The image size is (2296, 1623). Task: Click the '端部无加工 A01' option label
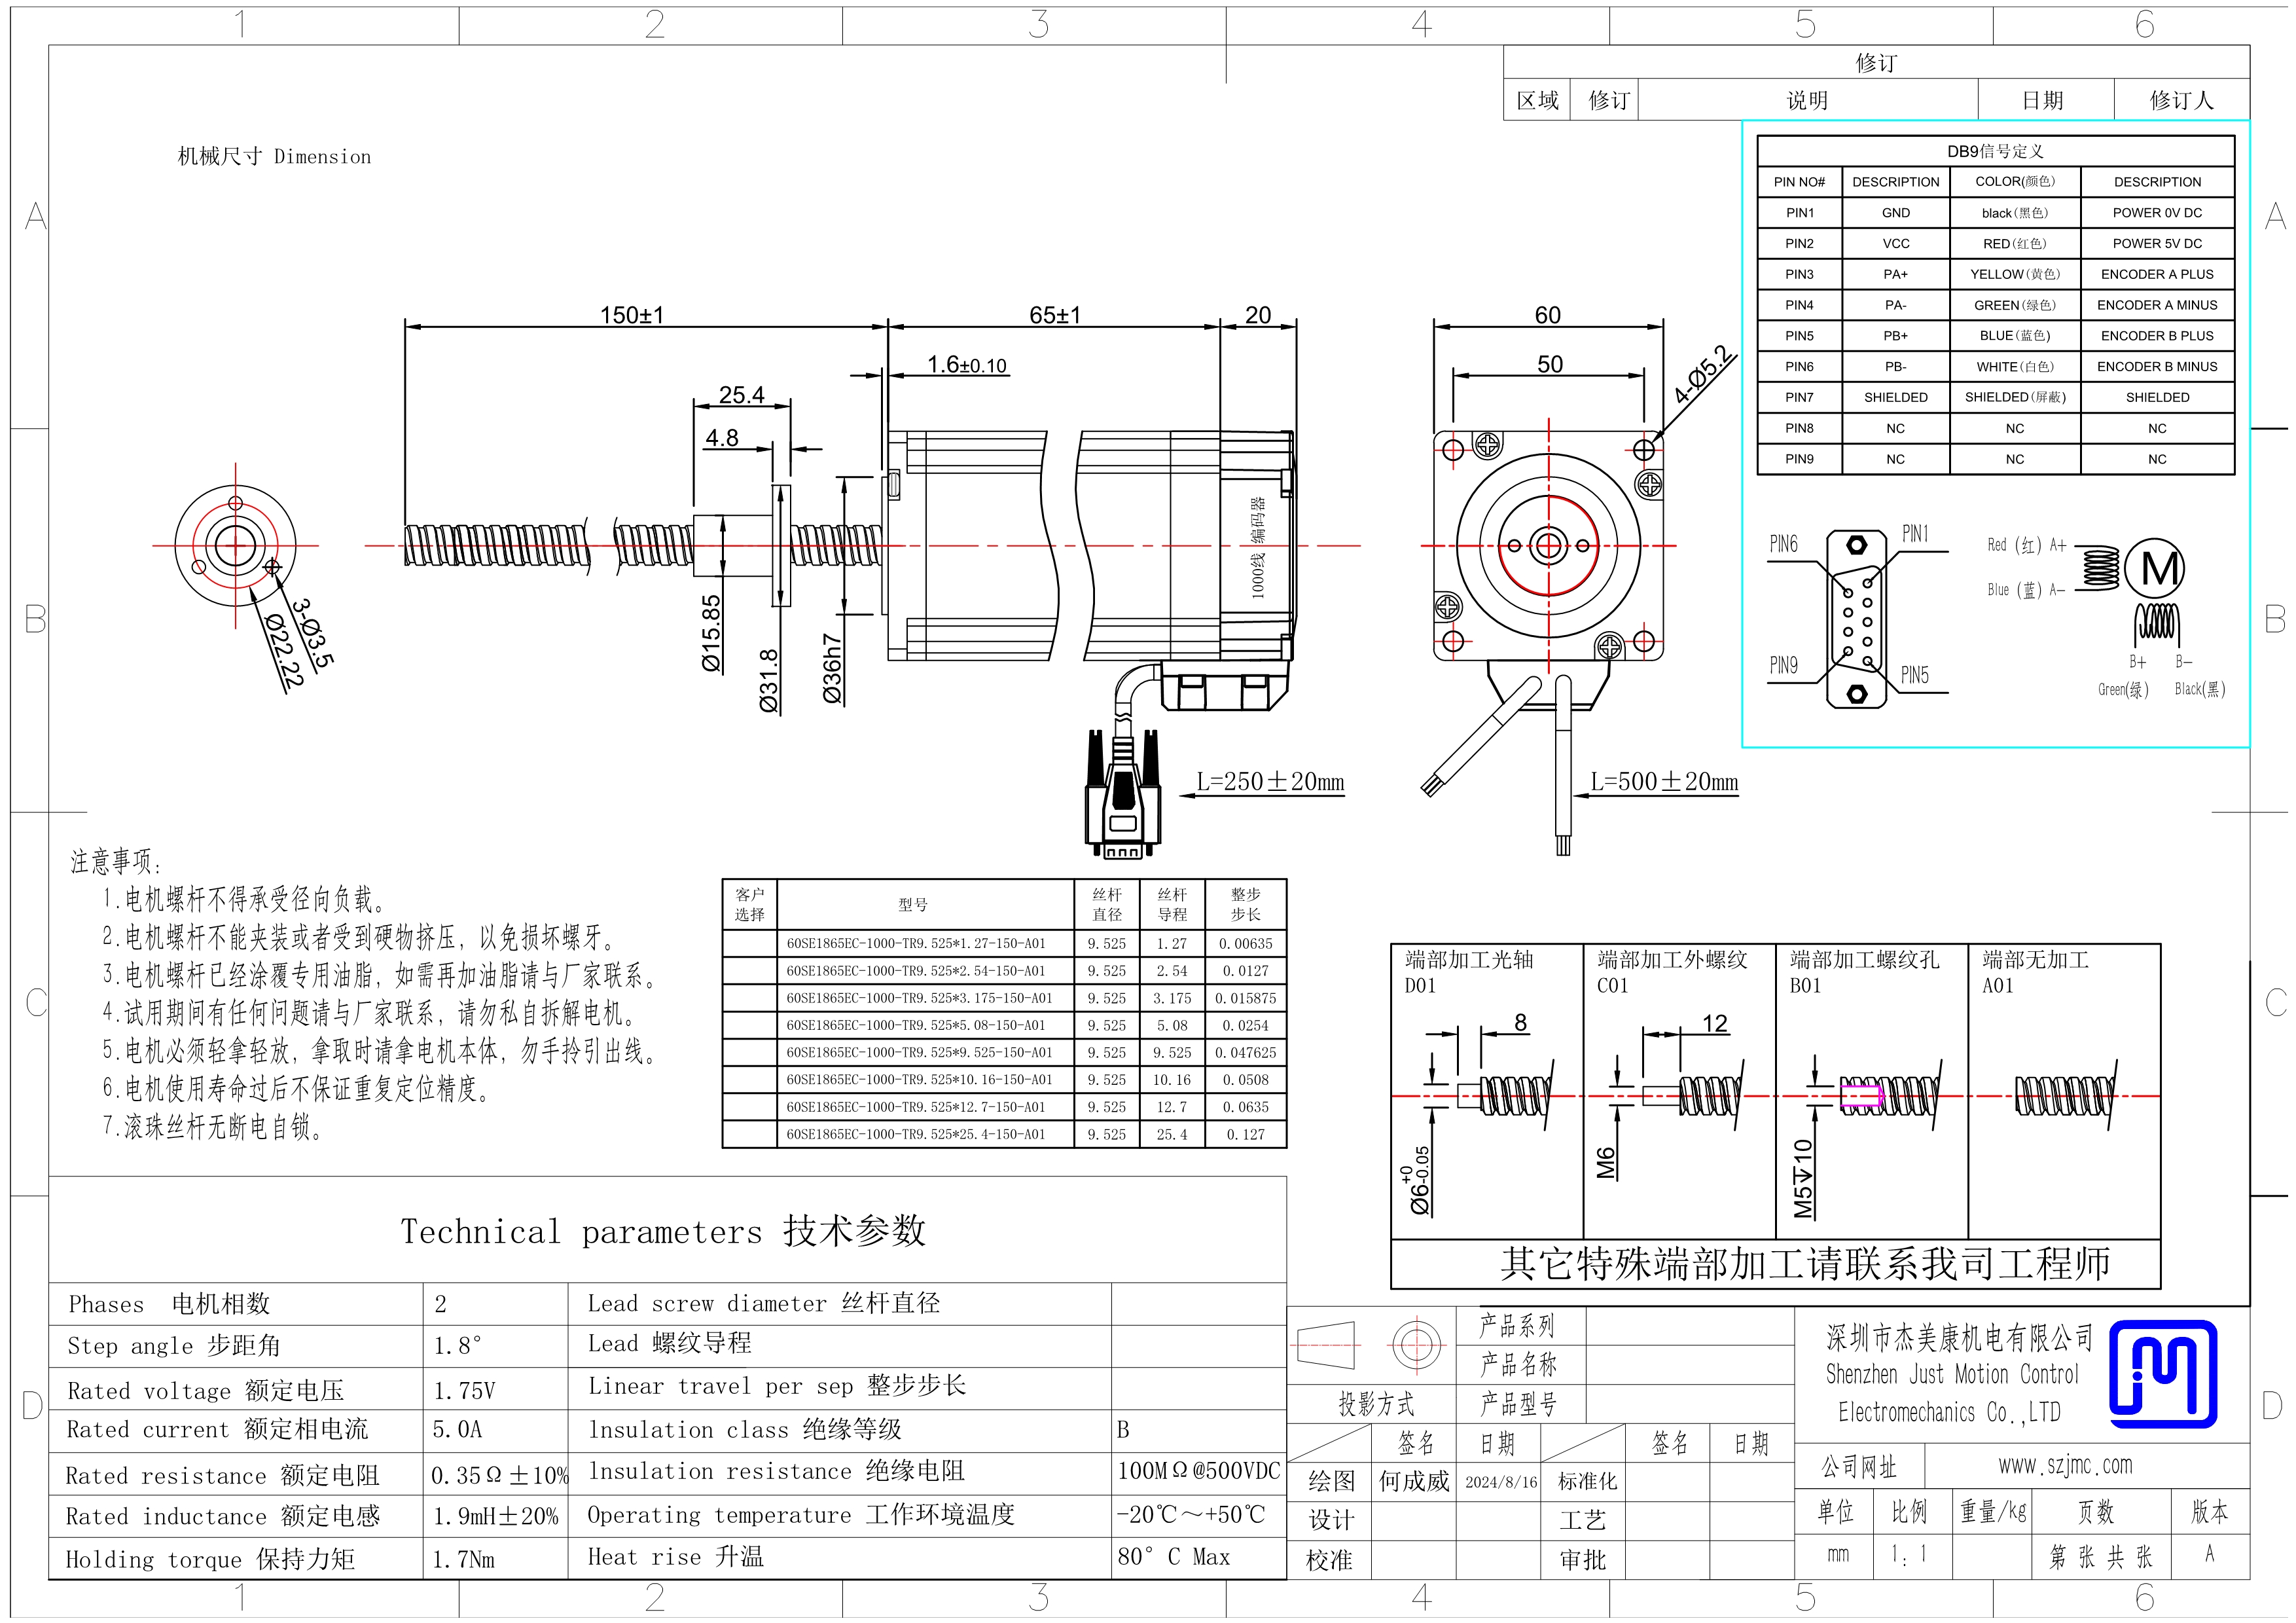click(2035, 972)
